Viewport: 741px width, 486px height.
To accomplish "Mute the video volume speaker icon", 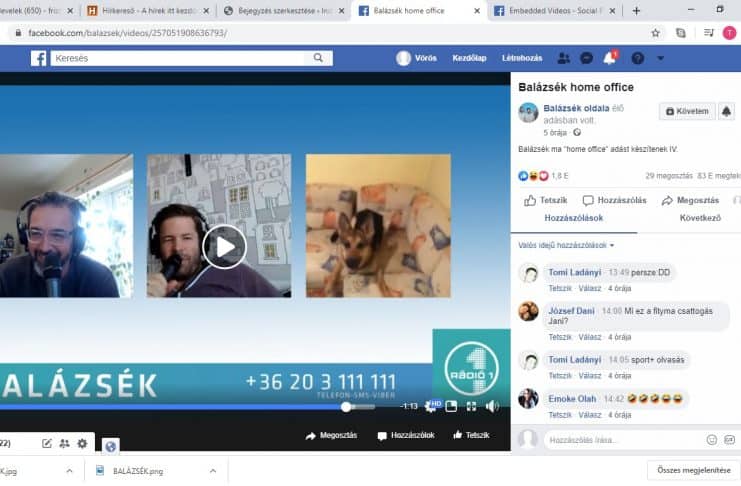I will [x=492, y=406].
